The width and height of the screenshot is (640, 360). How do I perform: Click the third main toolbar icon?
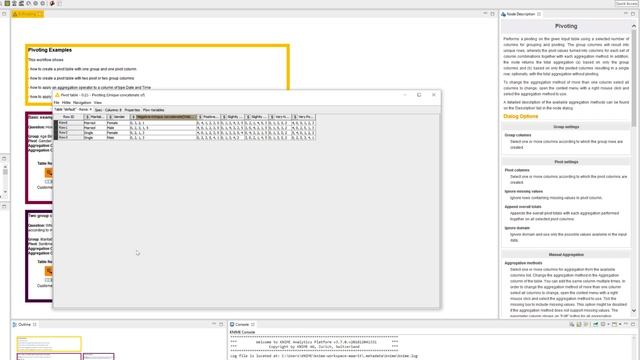21,3
